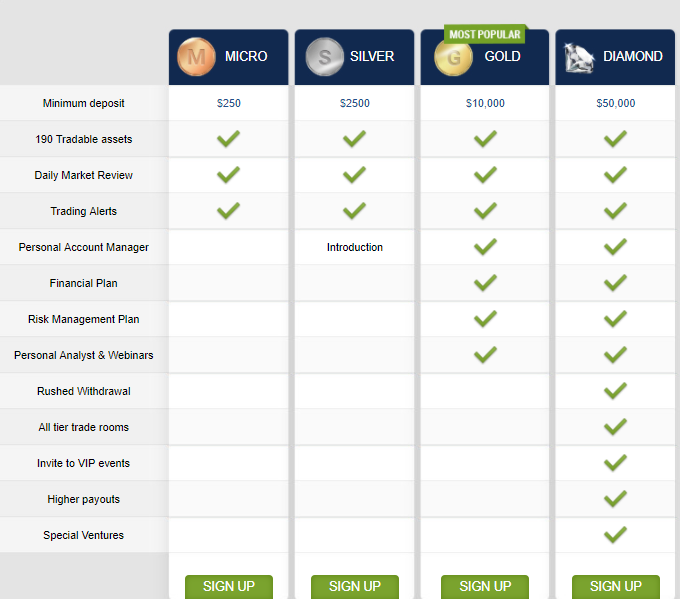This screenshot has height=599, width=680.
Task: Sign up for the Diamond account
Action: [615, 586]
